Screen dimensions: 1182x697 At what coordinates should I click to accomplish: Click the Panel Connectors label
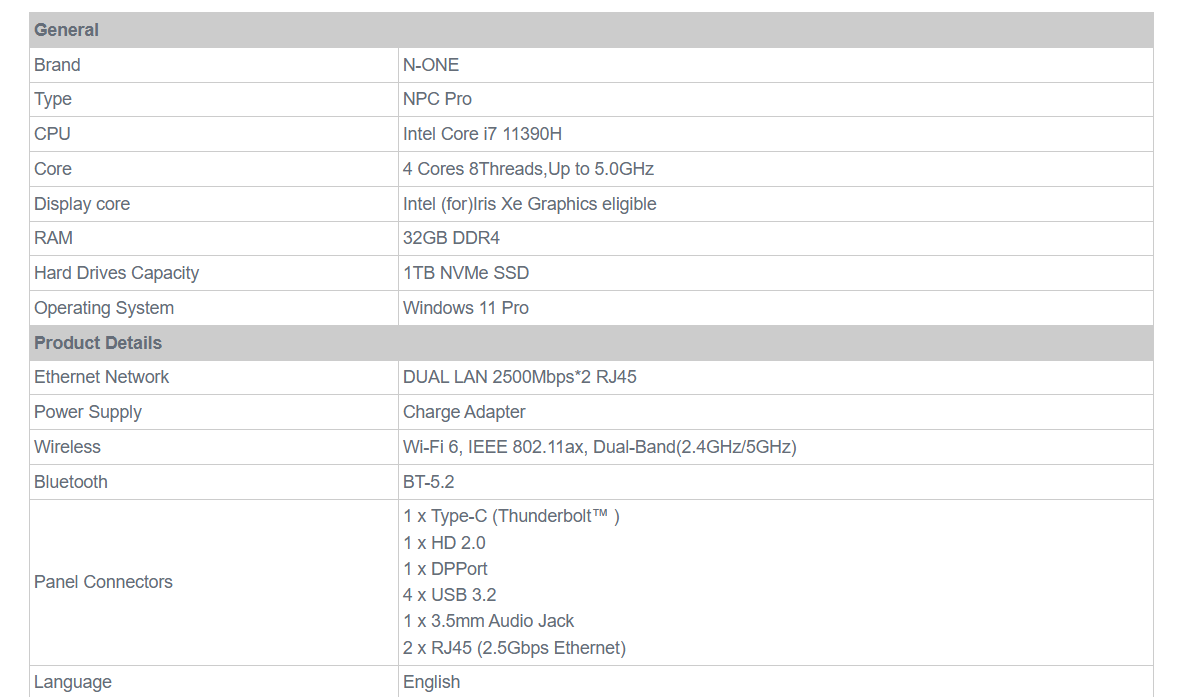click(x=103, y=582)
